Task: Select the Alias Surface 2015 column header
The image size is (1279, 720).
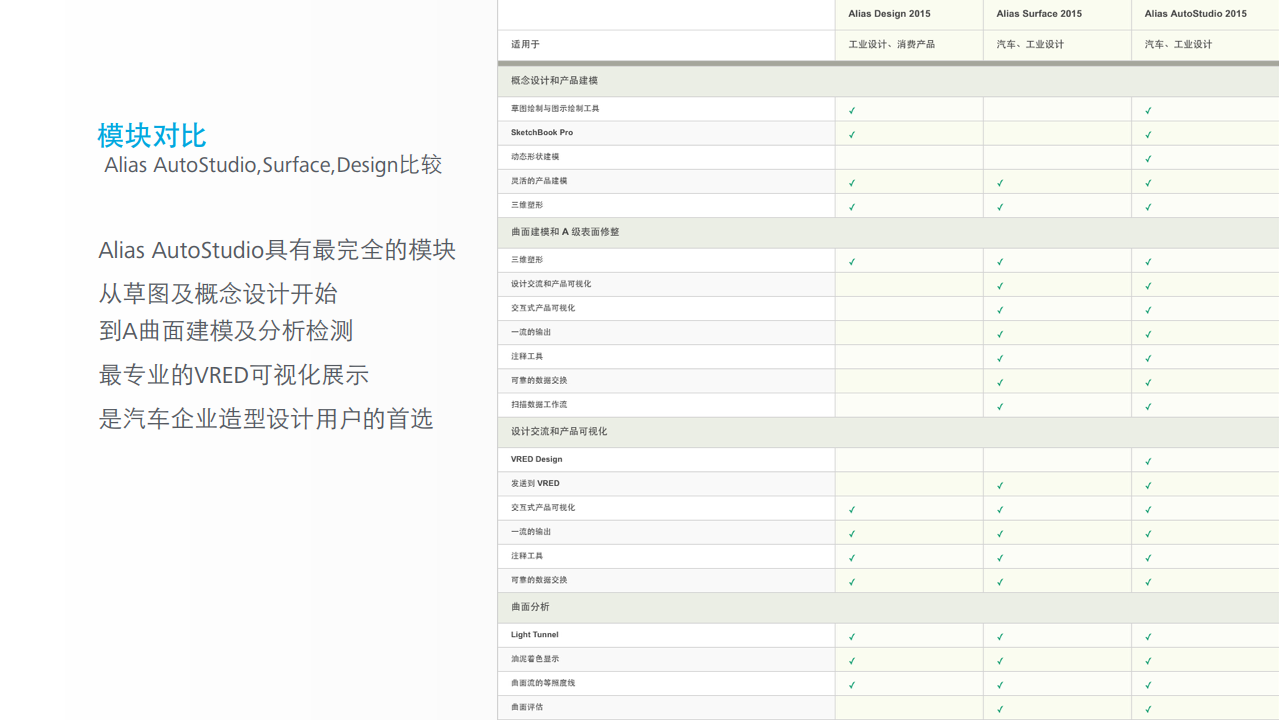Action: point(1039,14)
